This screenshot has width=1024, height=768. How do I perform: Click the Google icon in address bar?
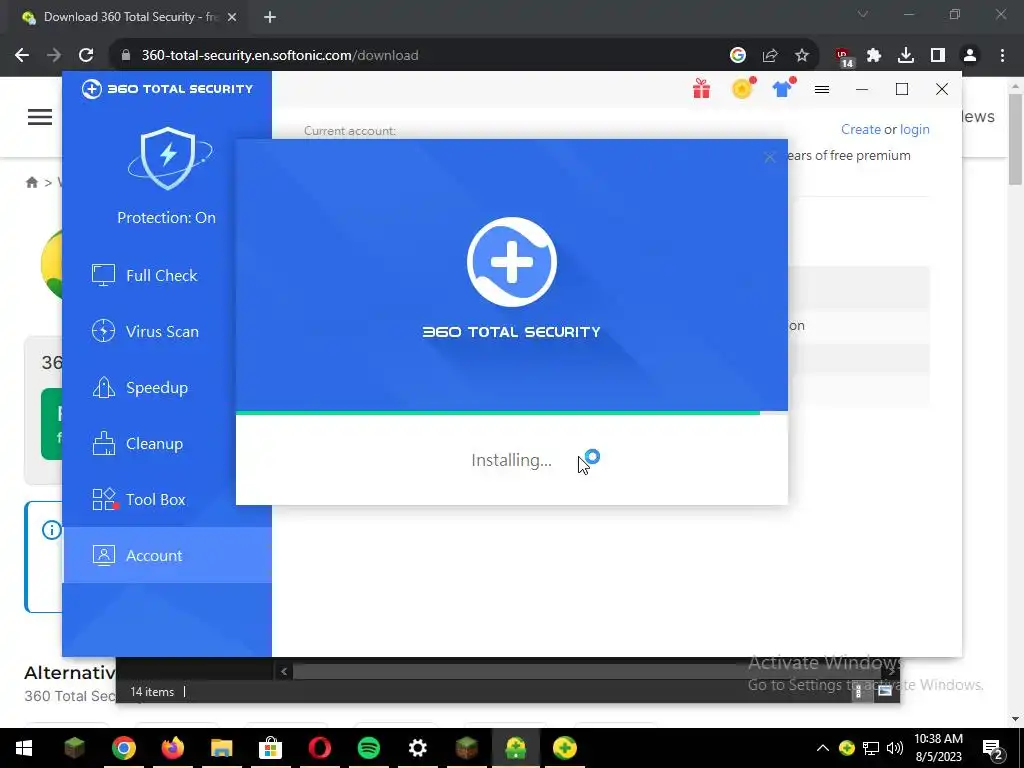737,56
